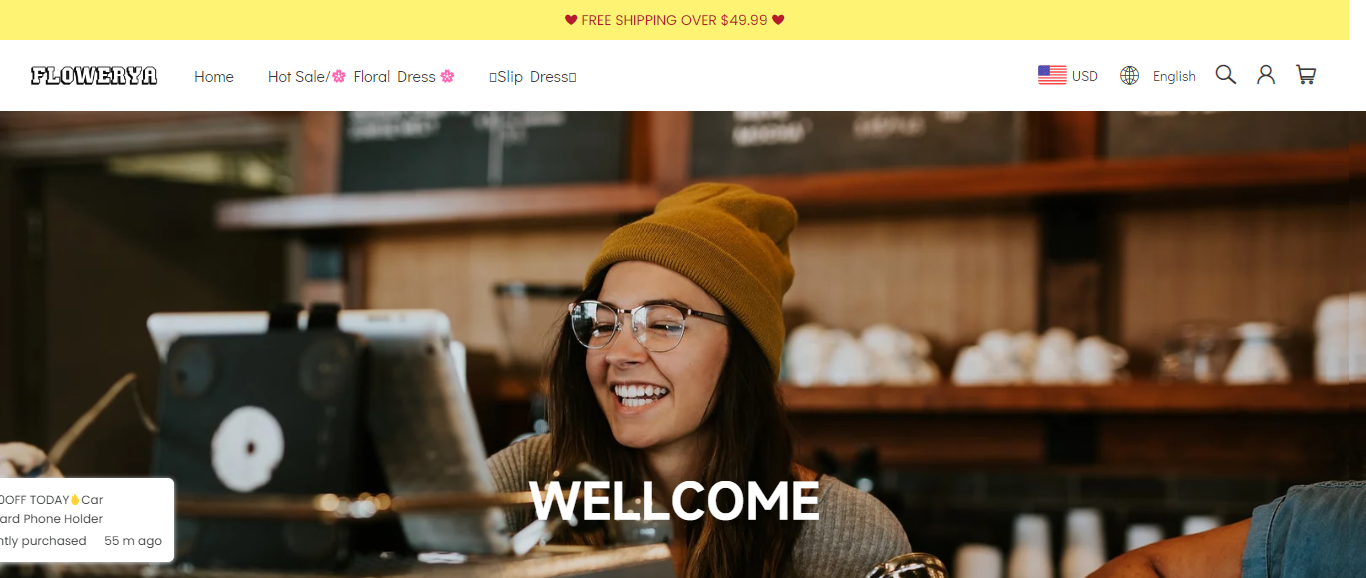Viewport: 1366px width, 578px height.
Task: Open the user account icon
Action: (x=1266, y=75)
